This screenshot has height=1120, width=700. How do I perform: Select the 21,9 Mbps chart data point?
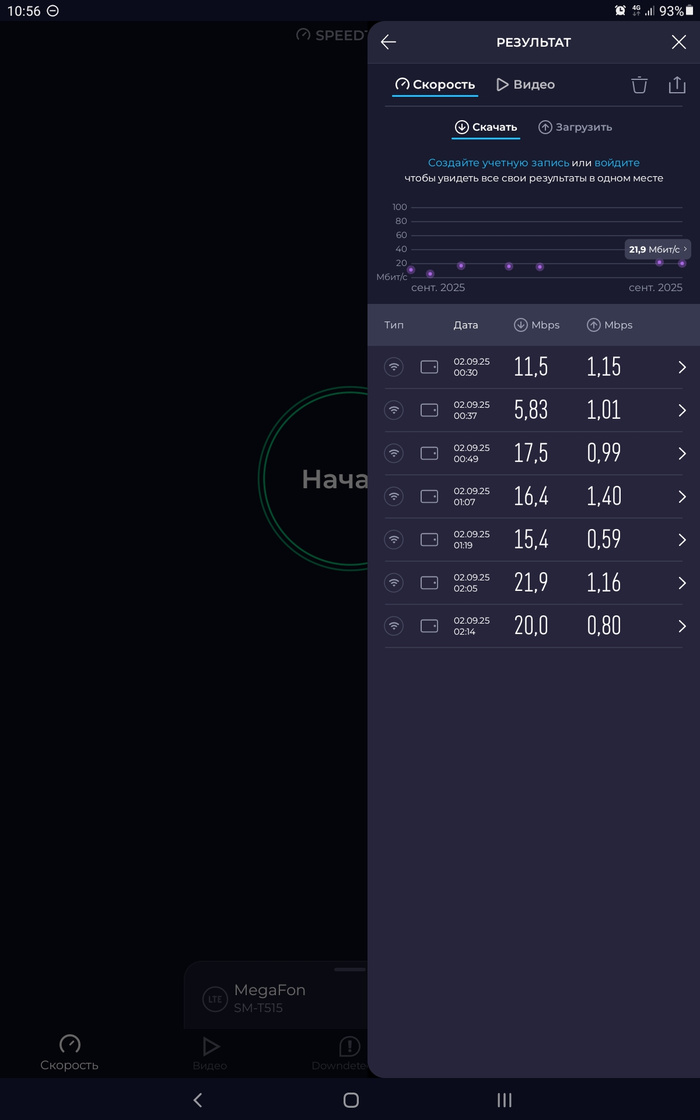tap(659, 262)
